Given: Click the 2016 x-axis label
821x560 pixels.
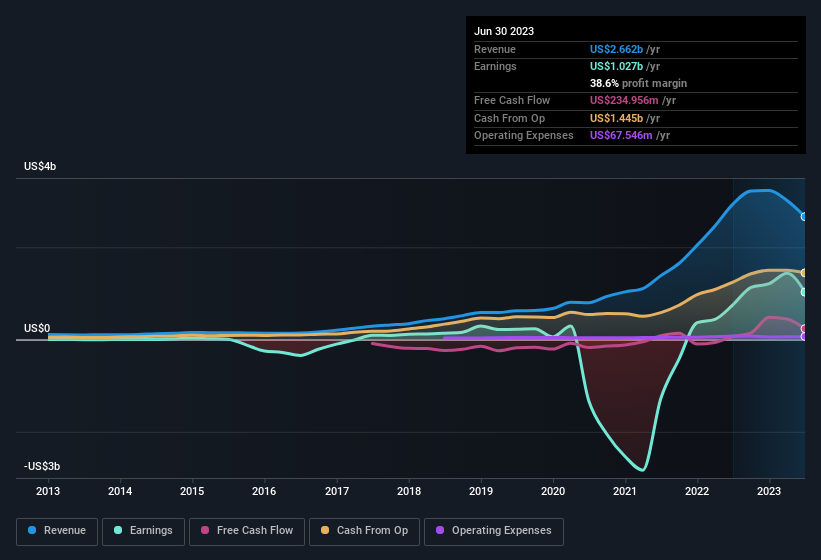Looking at the screenshot, I should click(264, 491).
